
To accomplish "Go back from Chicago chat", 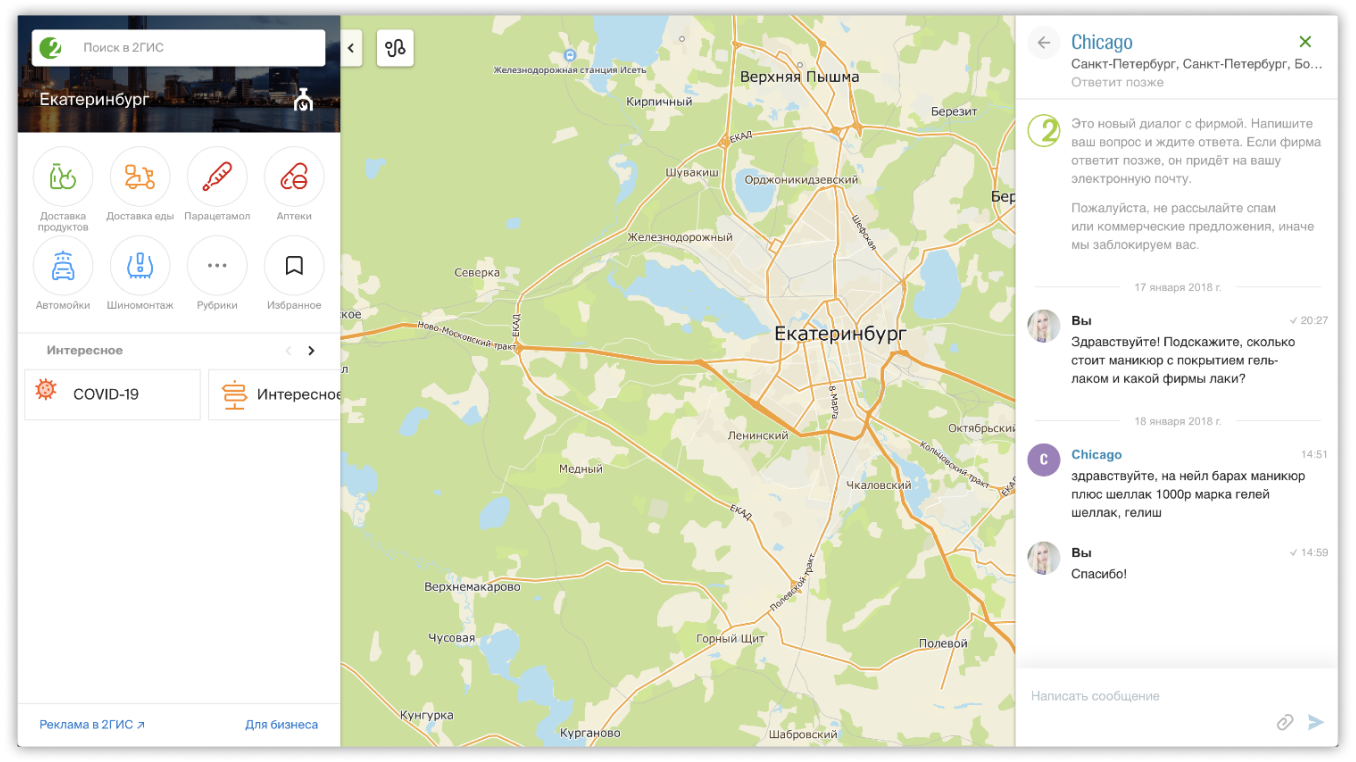I will click(1044, 43).
